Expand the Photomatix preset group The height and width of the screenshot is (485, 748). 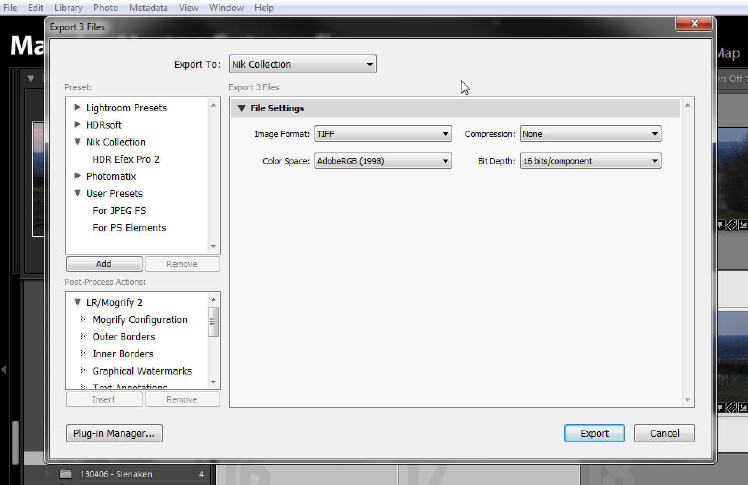(x=77, y=176)
